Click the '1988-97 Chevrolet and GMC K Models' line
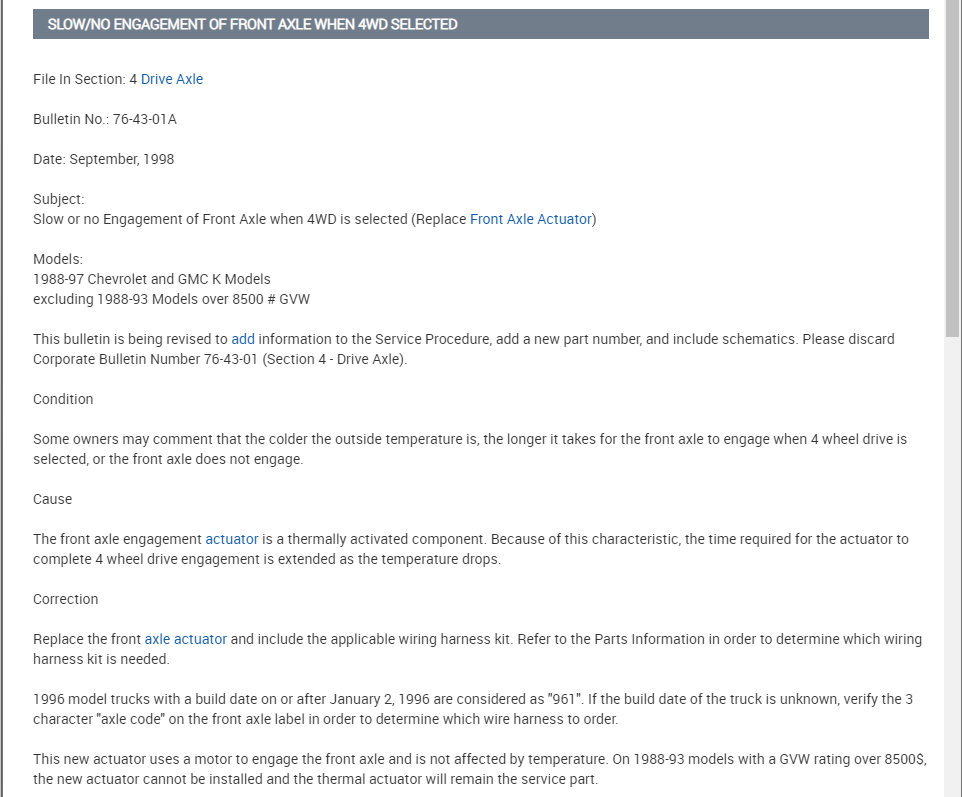 (x=152, y=279)
